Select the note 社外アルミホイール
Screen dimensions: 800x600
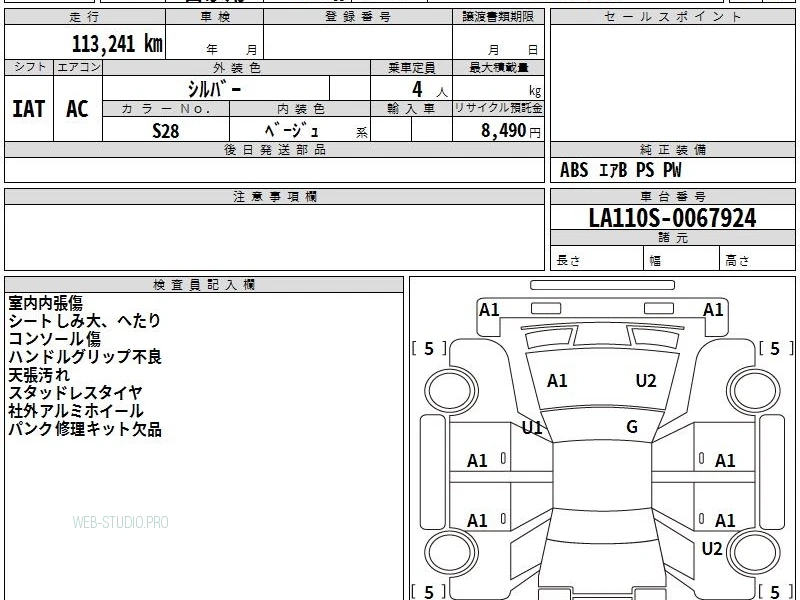point(76,411)
